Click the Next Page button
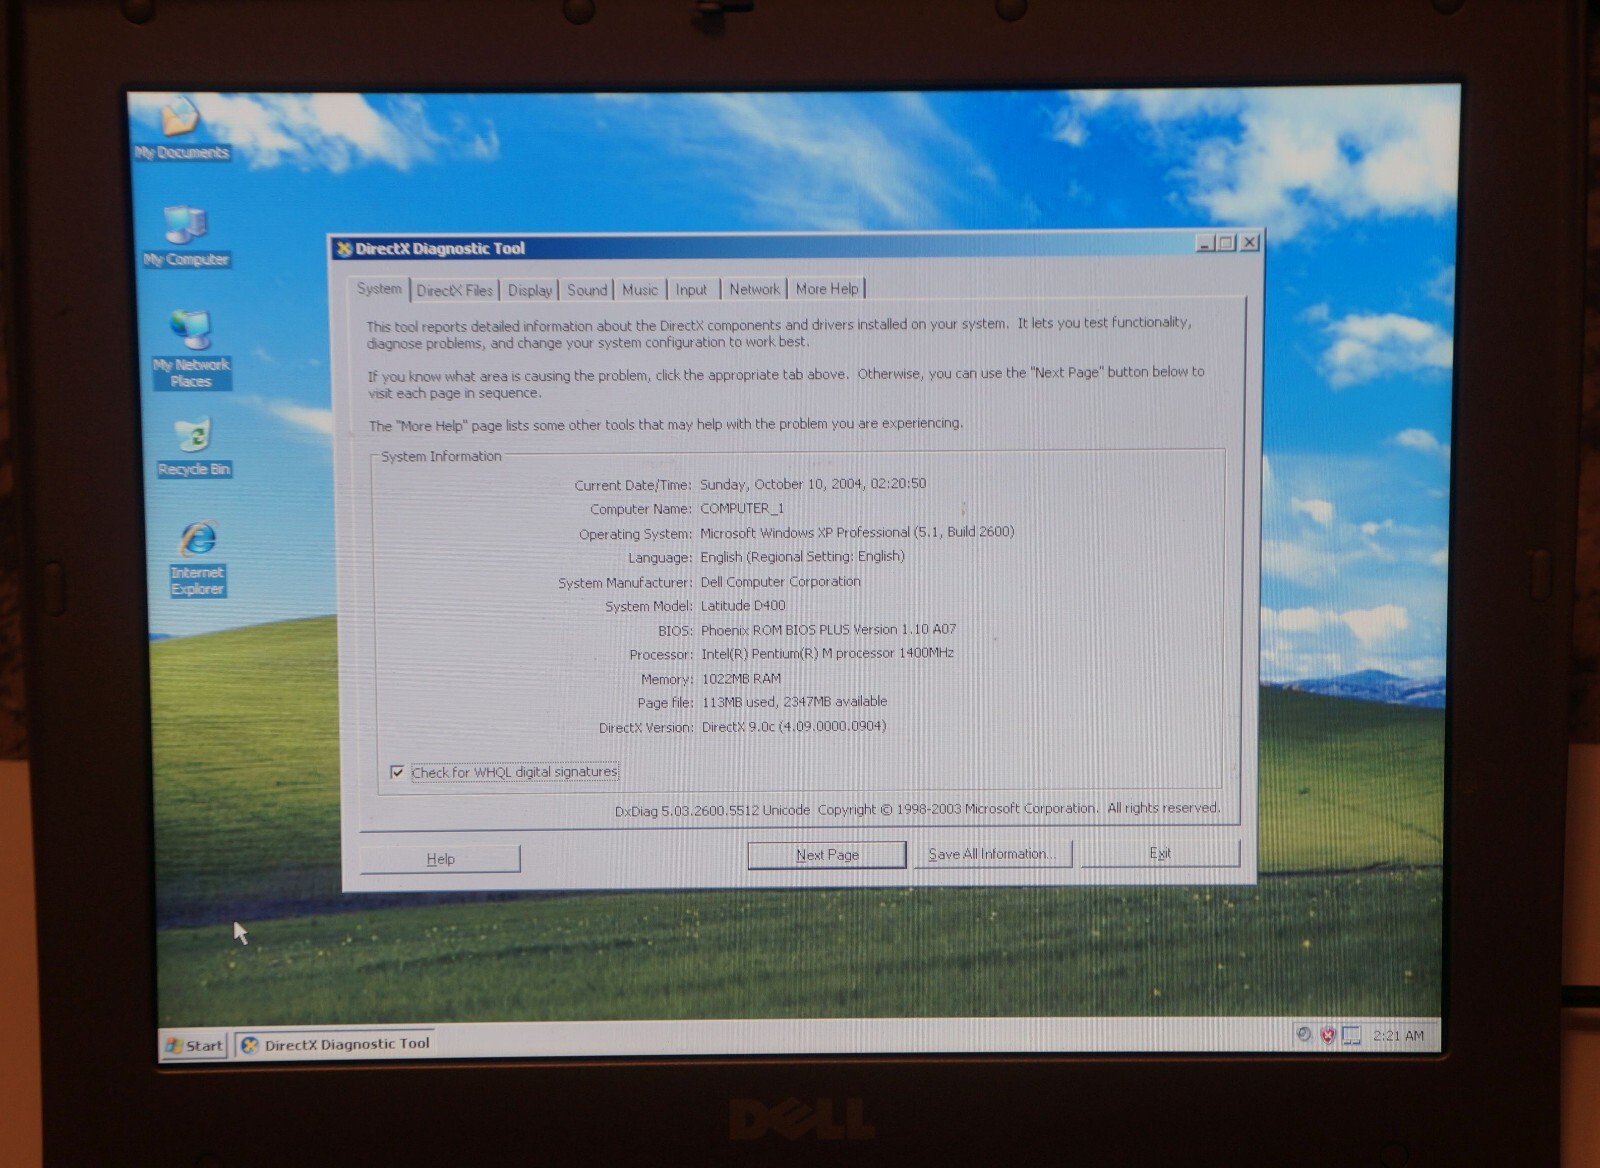This screenshot has width=1600, height=1168. point(827,855)
